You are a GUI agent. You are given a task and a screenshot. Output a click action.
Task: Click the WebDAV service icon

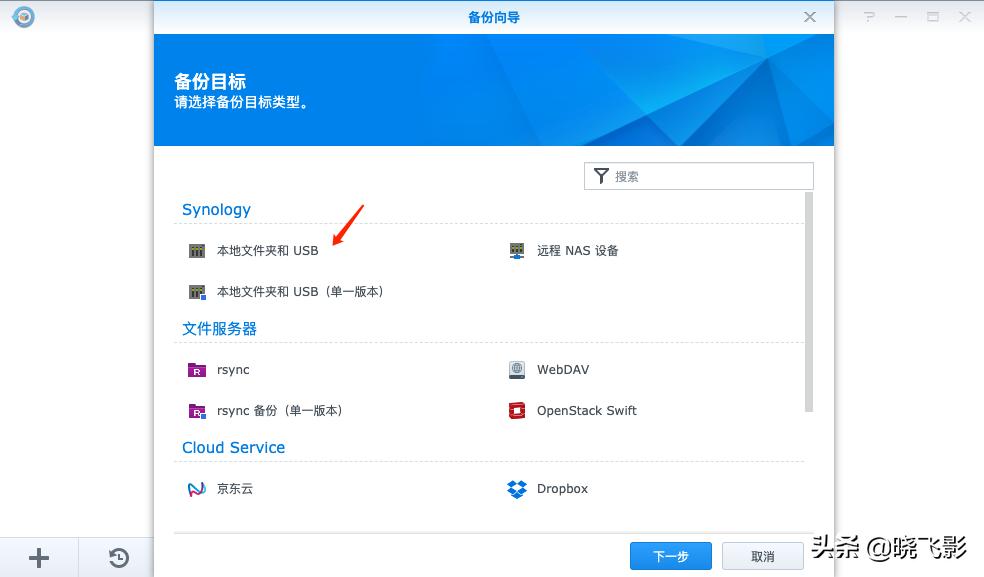pyautogui.click(x=516, y=370)
